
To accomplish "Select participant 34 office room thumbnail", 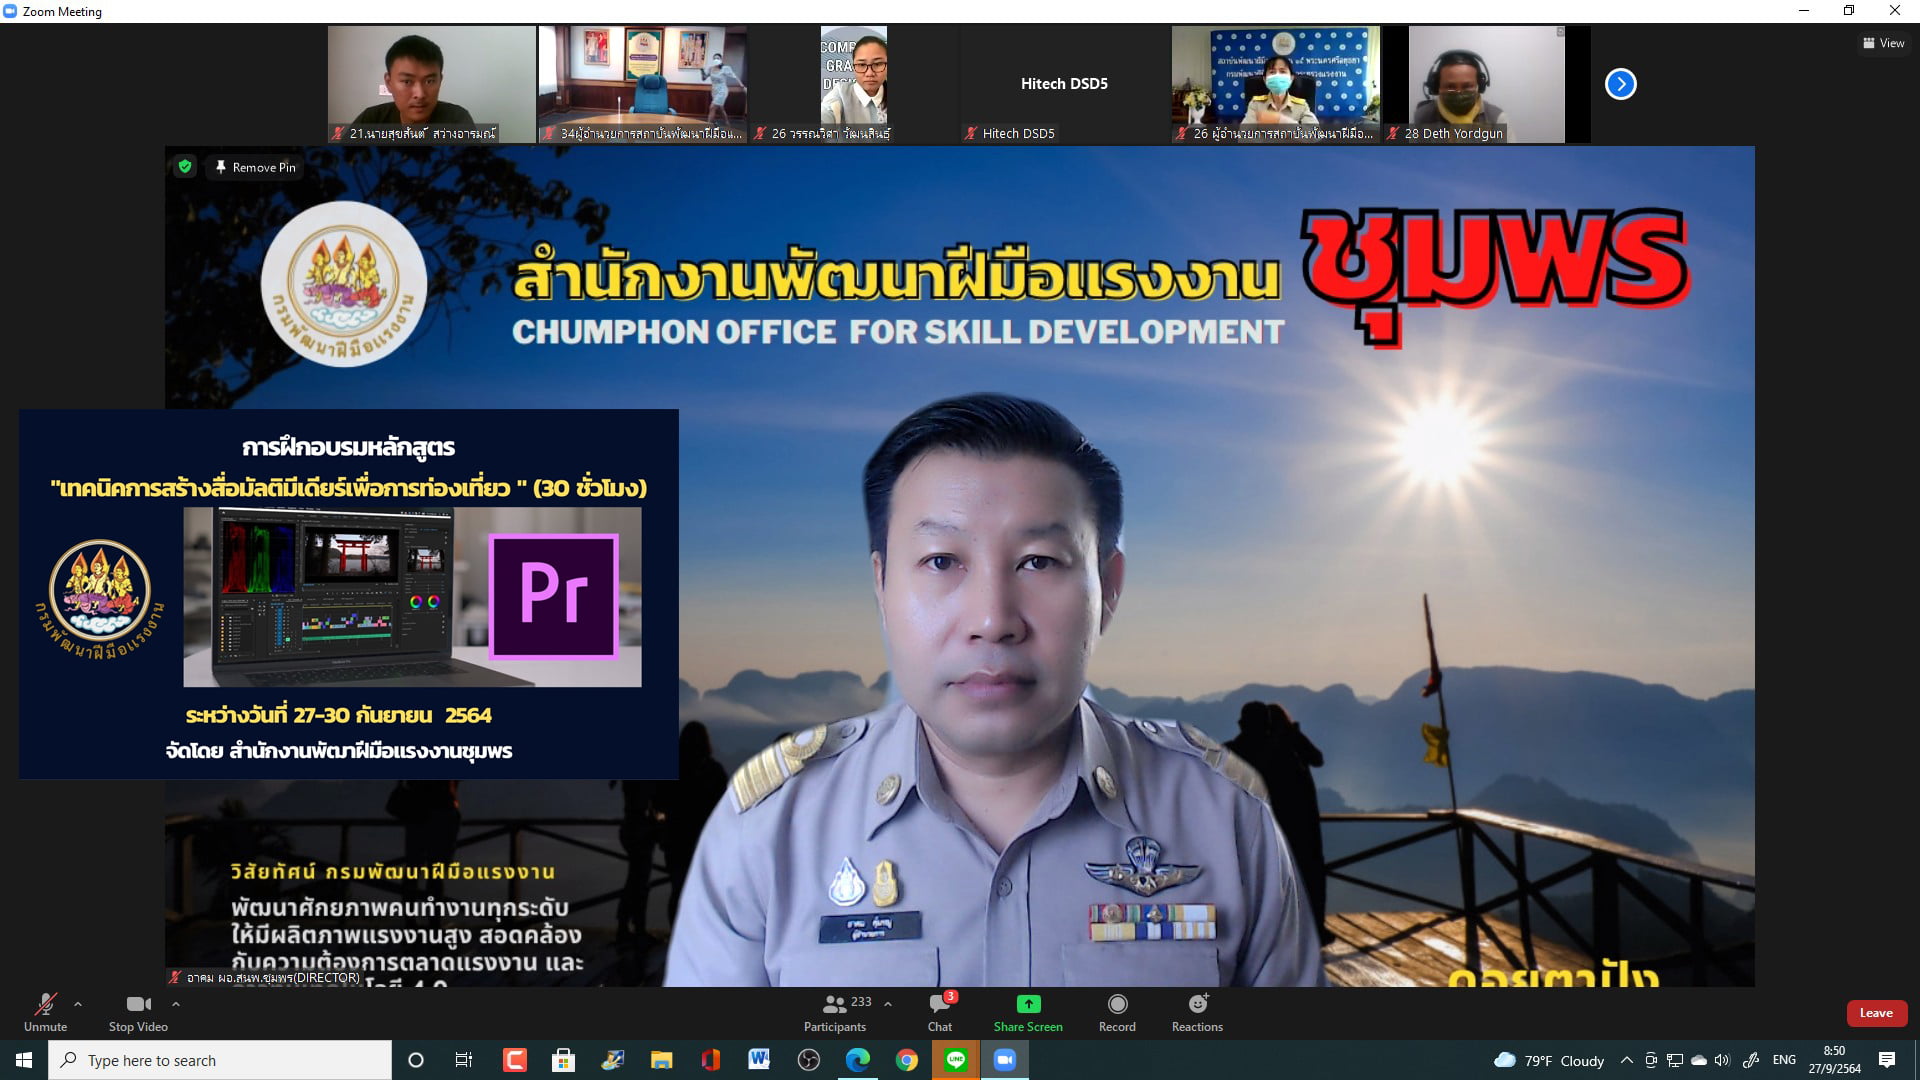I will pos(642,84).
